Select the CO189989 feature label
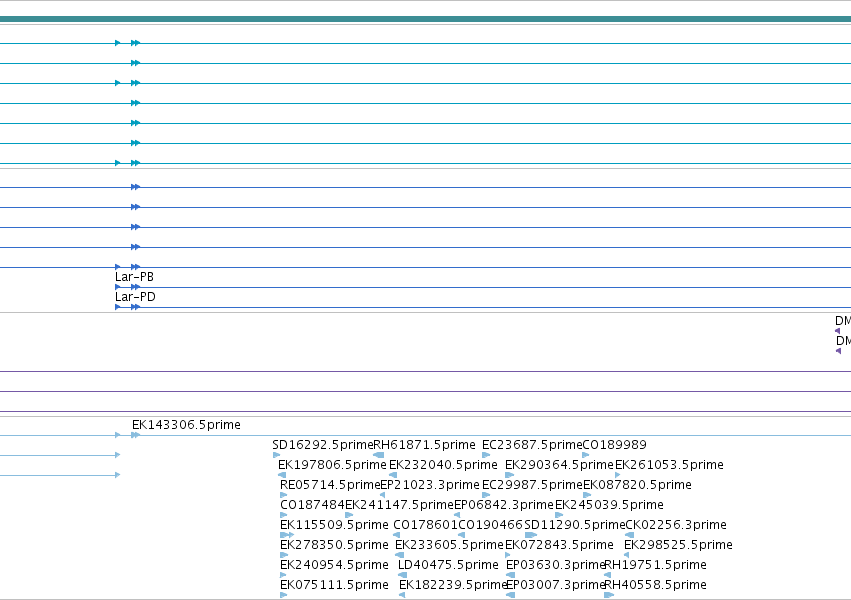 click(x=614, y=445)
